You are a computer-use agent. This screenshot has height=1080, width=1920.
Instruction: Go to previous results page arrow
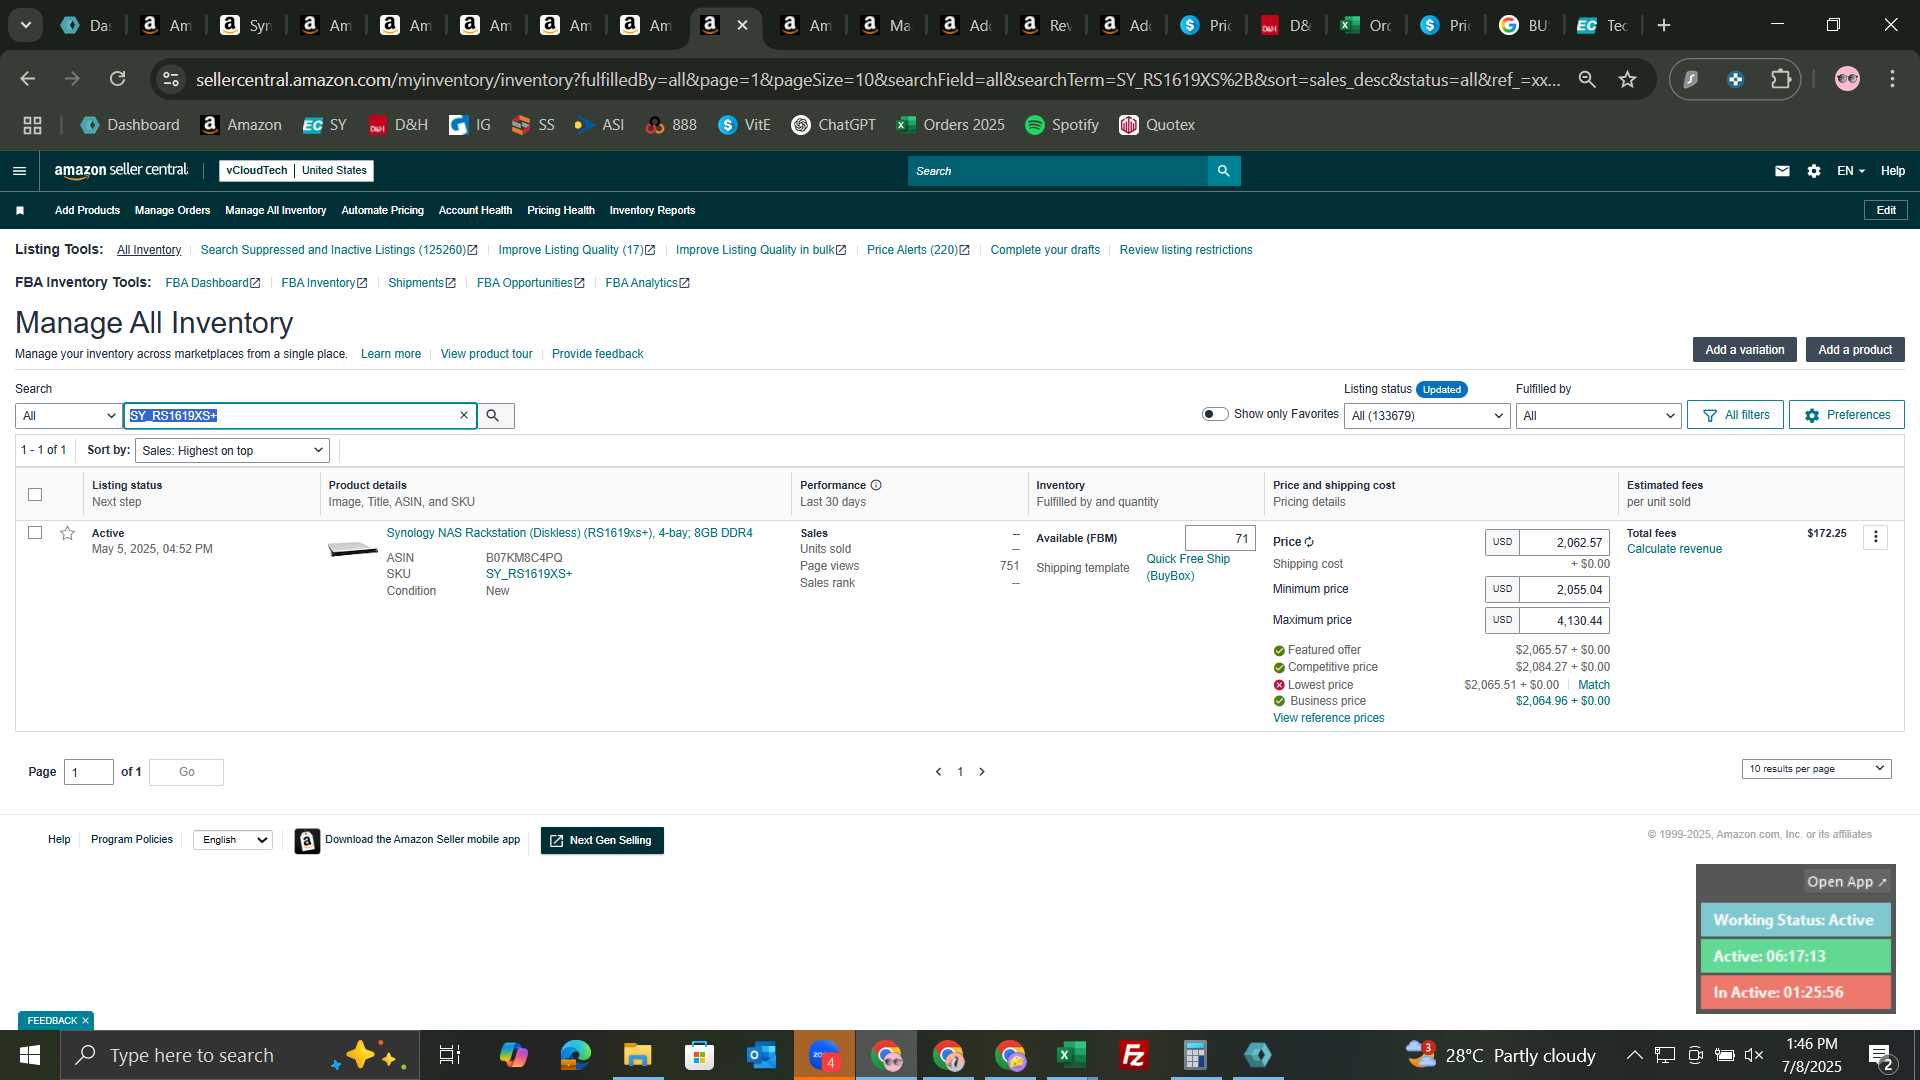[x=938, y=772]
